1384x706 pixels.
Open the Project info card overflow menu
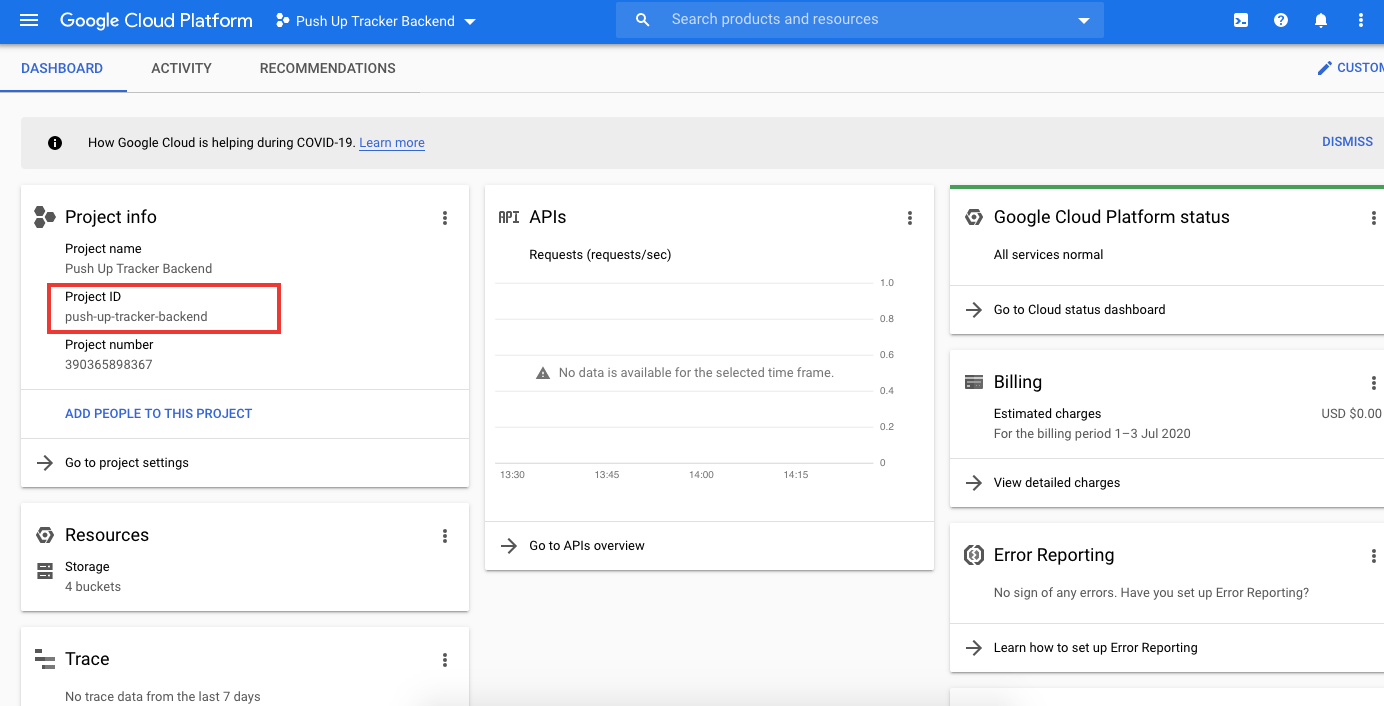pos(445,218)
